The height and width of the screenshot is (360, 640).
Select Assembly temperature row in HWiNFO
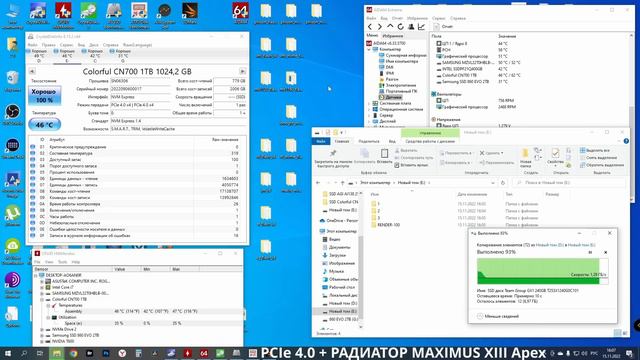(x=138, y=311)
